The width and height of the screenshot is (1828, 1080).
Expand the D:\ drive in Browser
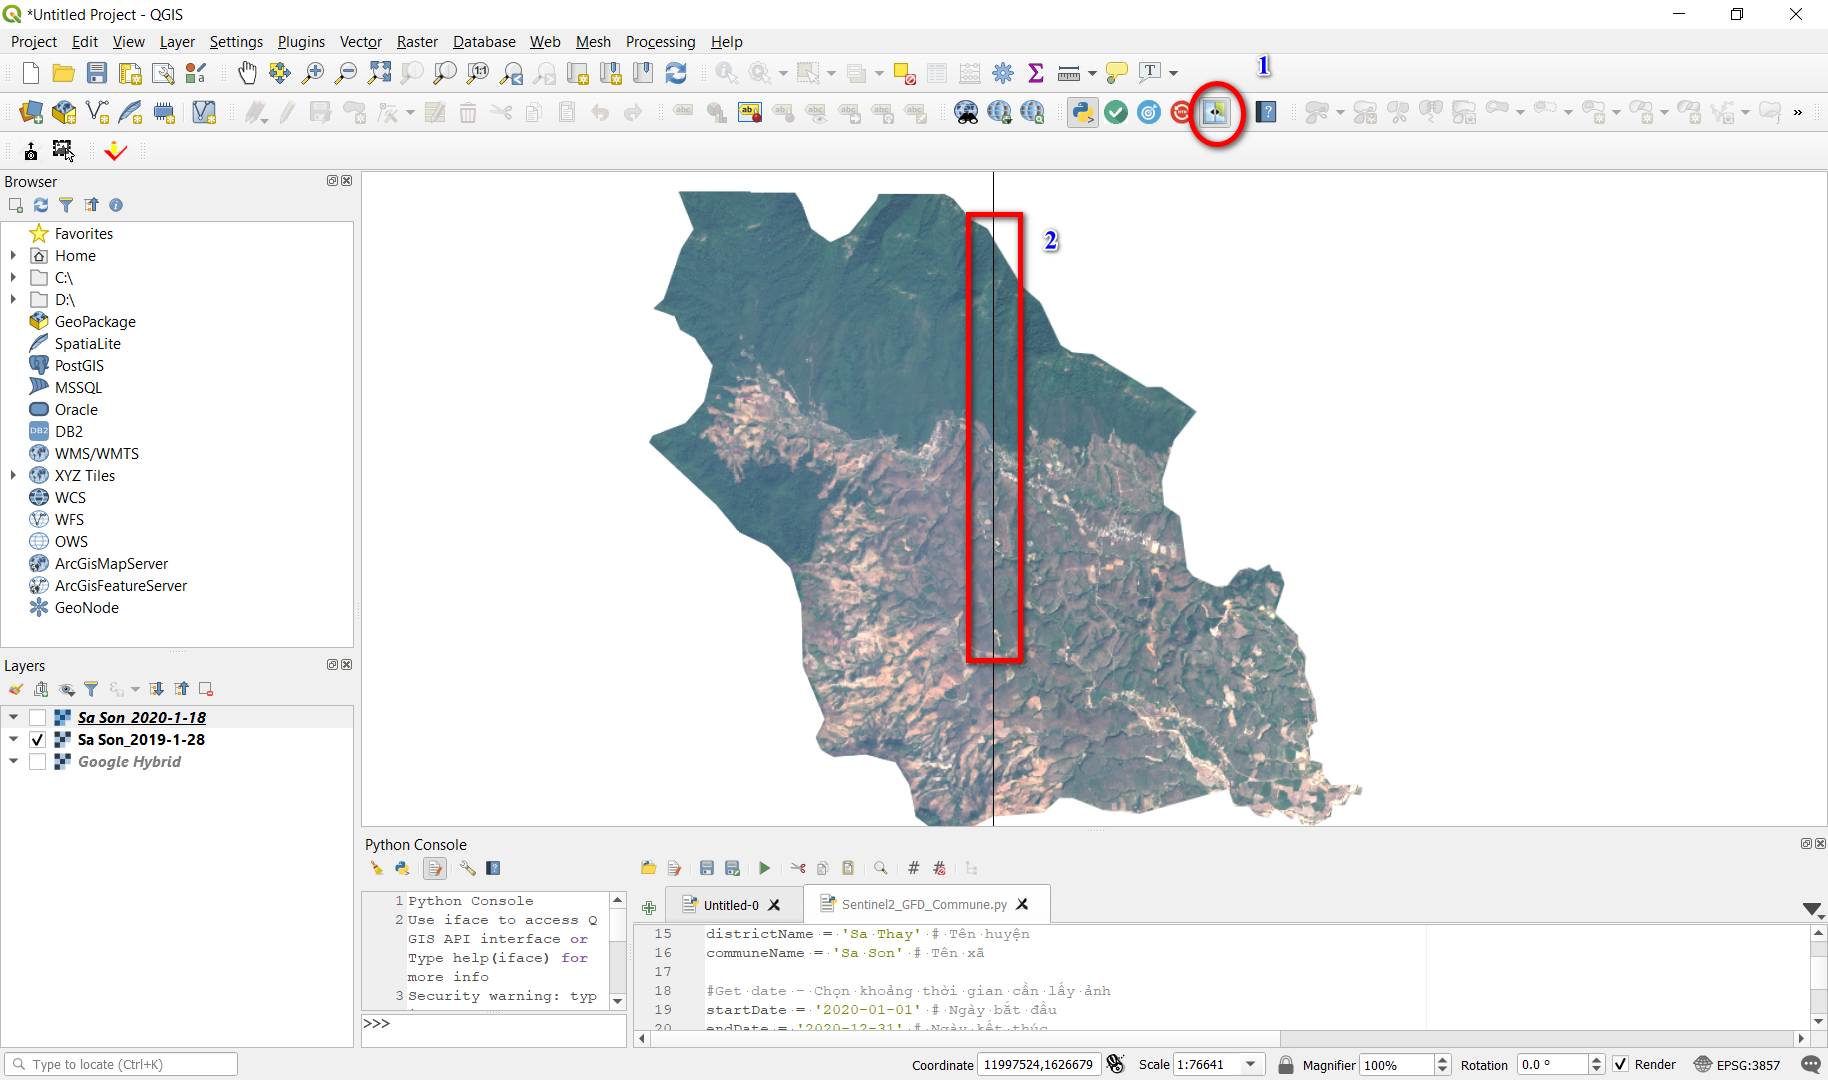tap(13, 300)
